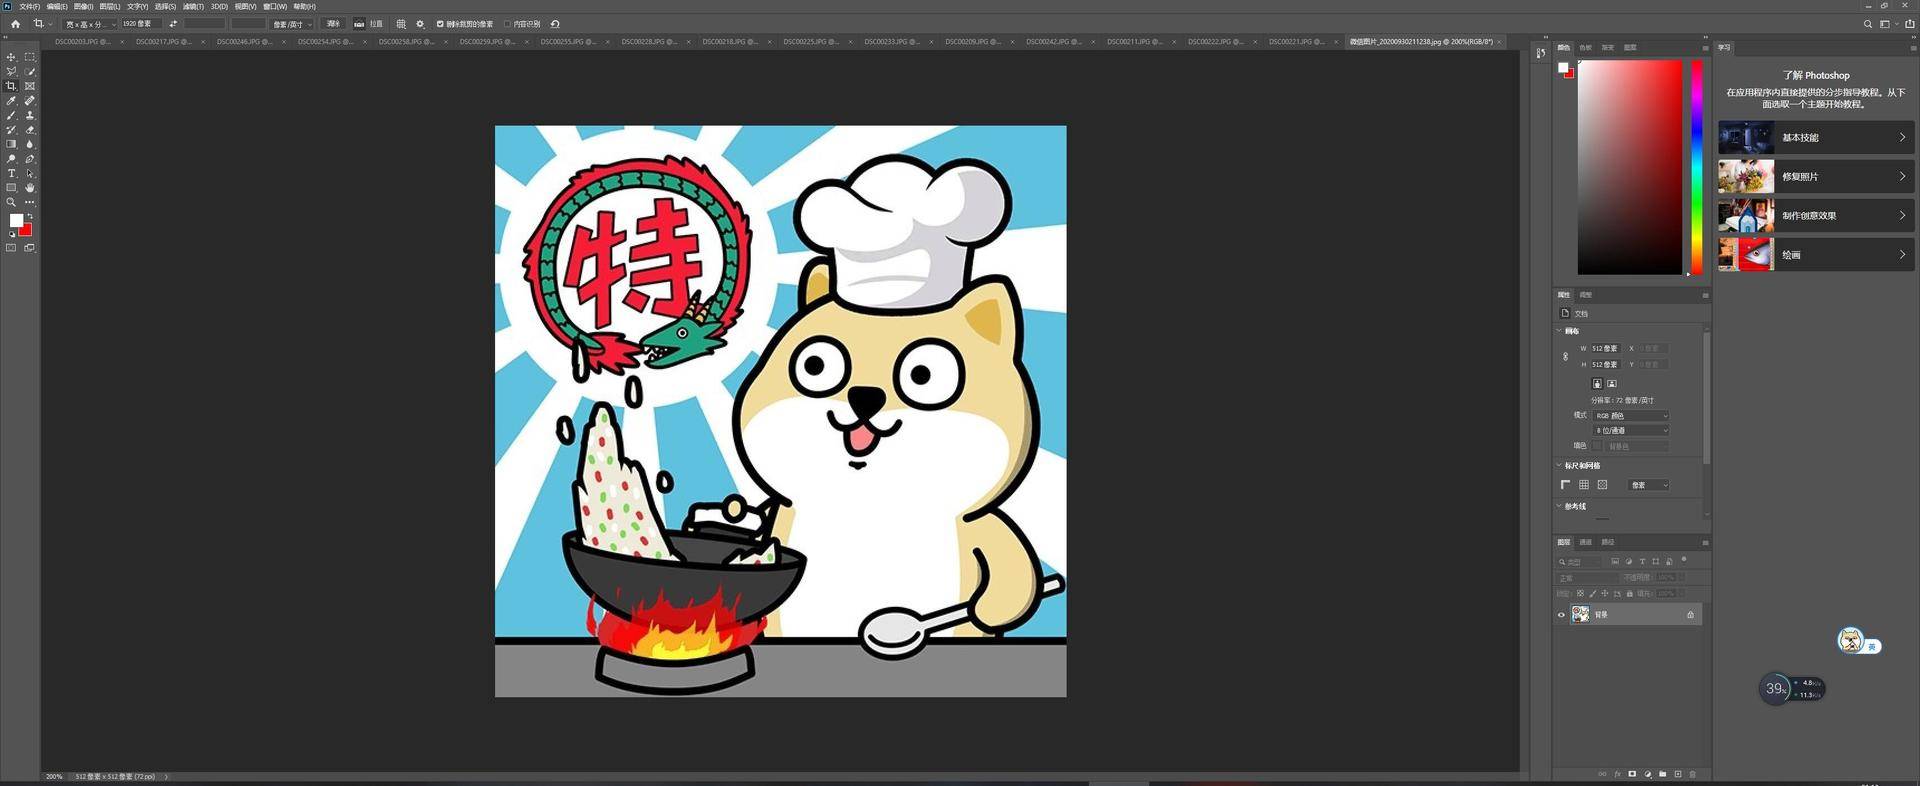Pick the Horizontal Type tool
This screenshot has width=1920, height=786.
tap(11, 174)
